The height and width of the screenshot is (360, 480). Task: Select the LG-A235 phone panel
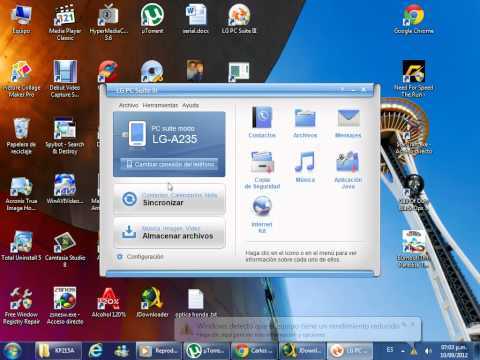(x=169, y=144)
